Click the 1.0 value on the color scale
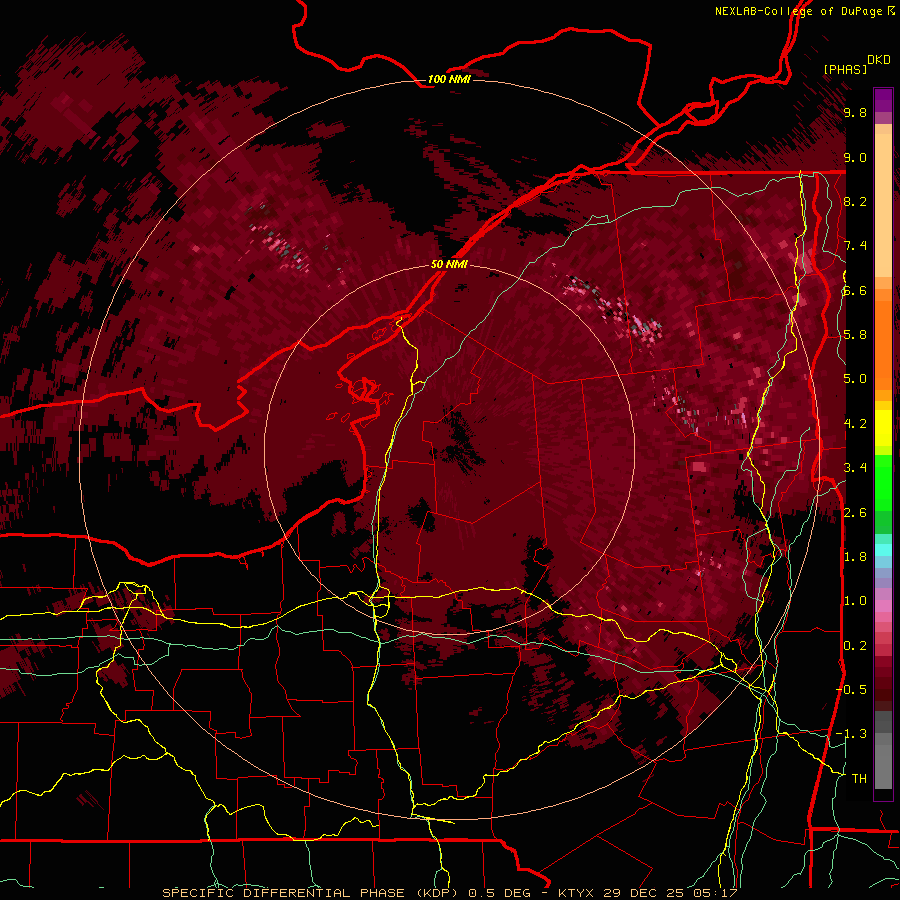 [x=855, y=601]
